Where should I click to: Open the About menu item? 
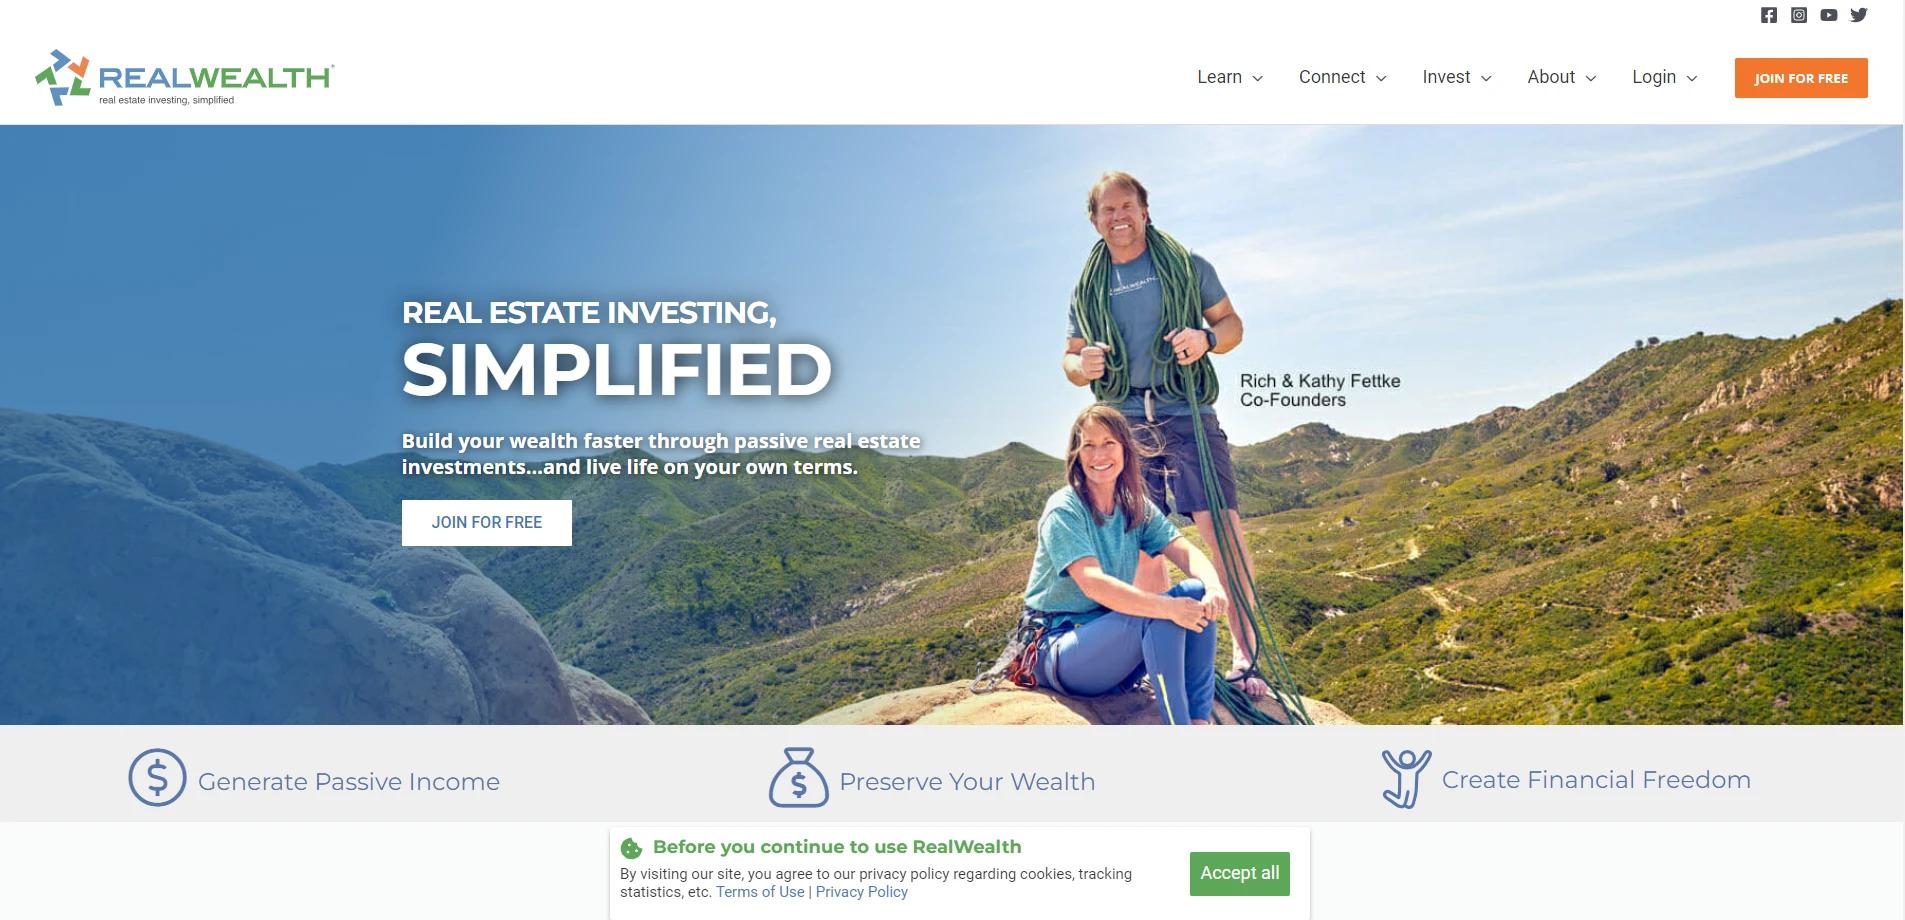click(1561, 77)
